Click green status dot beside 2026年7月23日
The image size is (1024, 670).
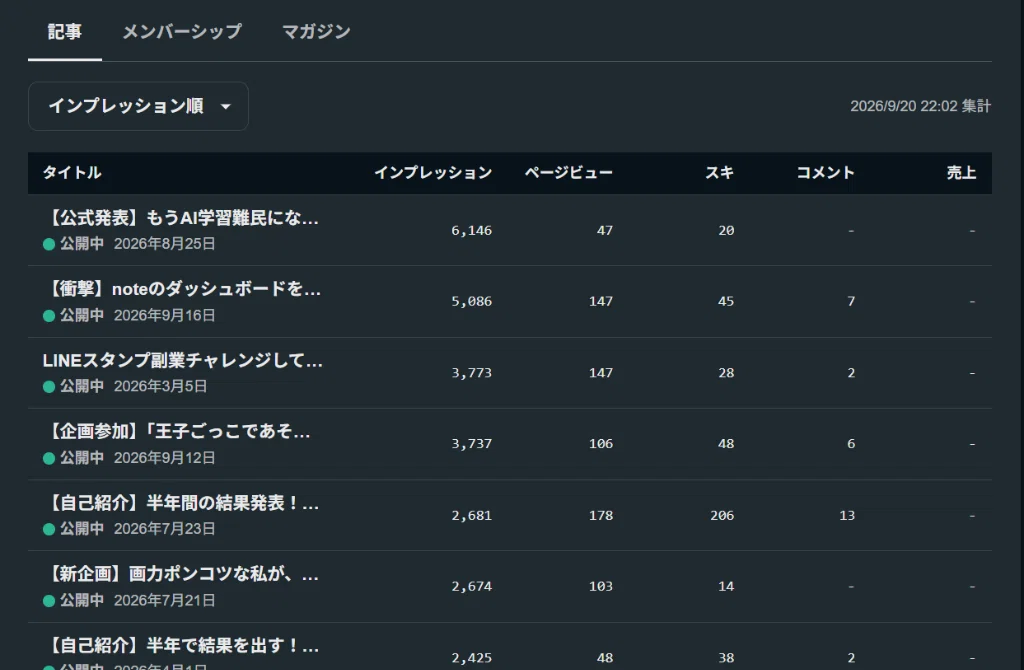coord(49,529)
